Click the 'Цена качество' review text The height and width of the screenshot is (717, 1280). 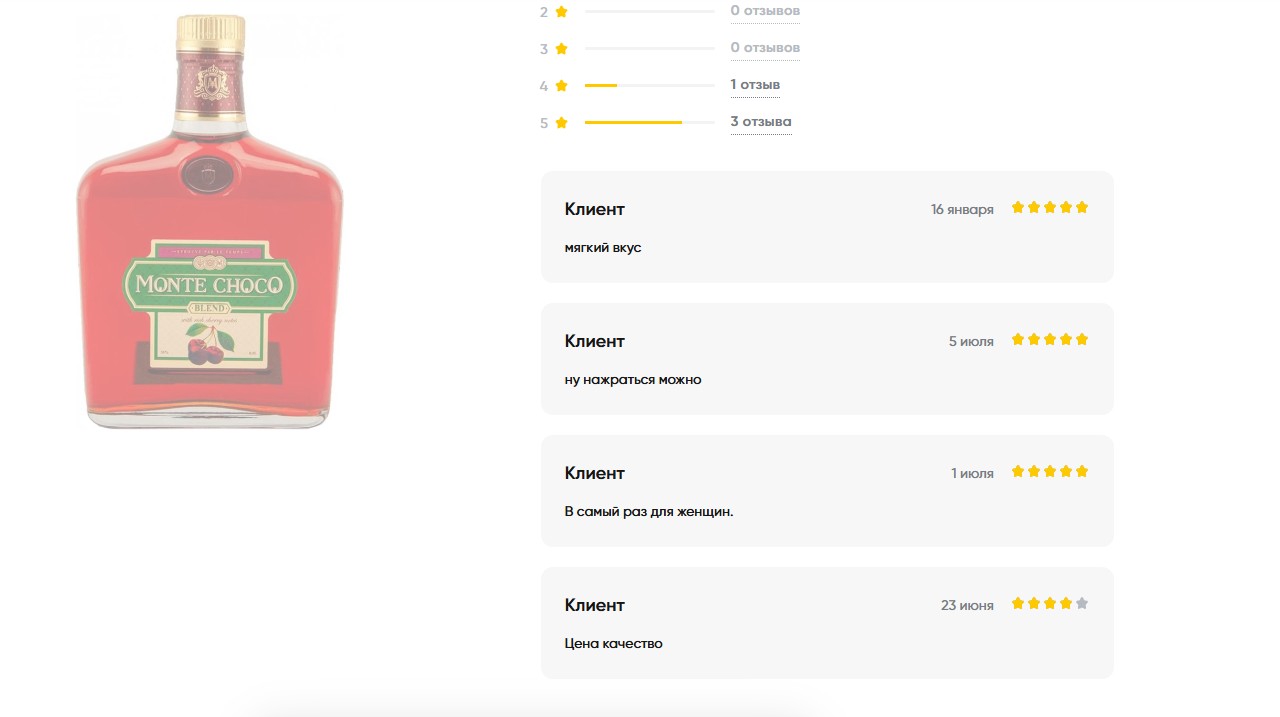click(613, 644)
